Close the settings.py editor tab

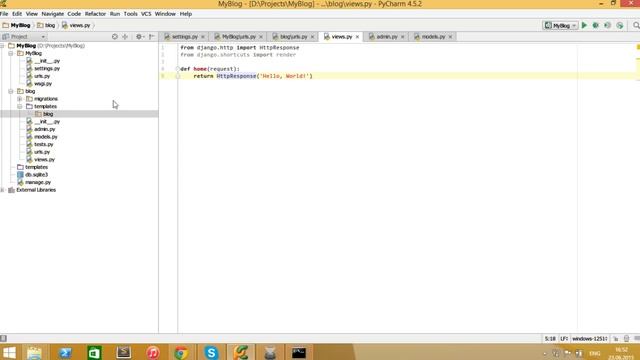pyautogui.click(x=203, y=37)
